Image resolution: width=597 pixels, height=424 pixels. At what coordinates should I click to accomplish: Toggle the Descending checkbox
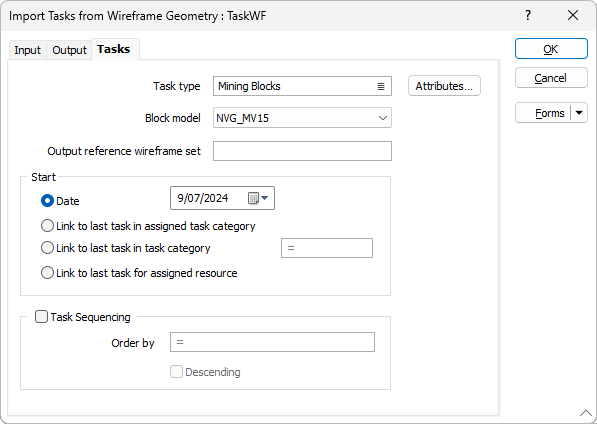coord(176,371)
